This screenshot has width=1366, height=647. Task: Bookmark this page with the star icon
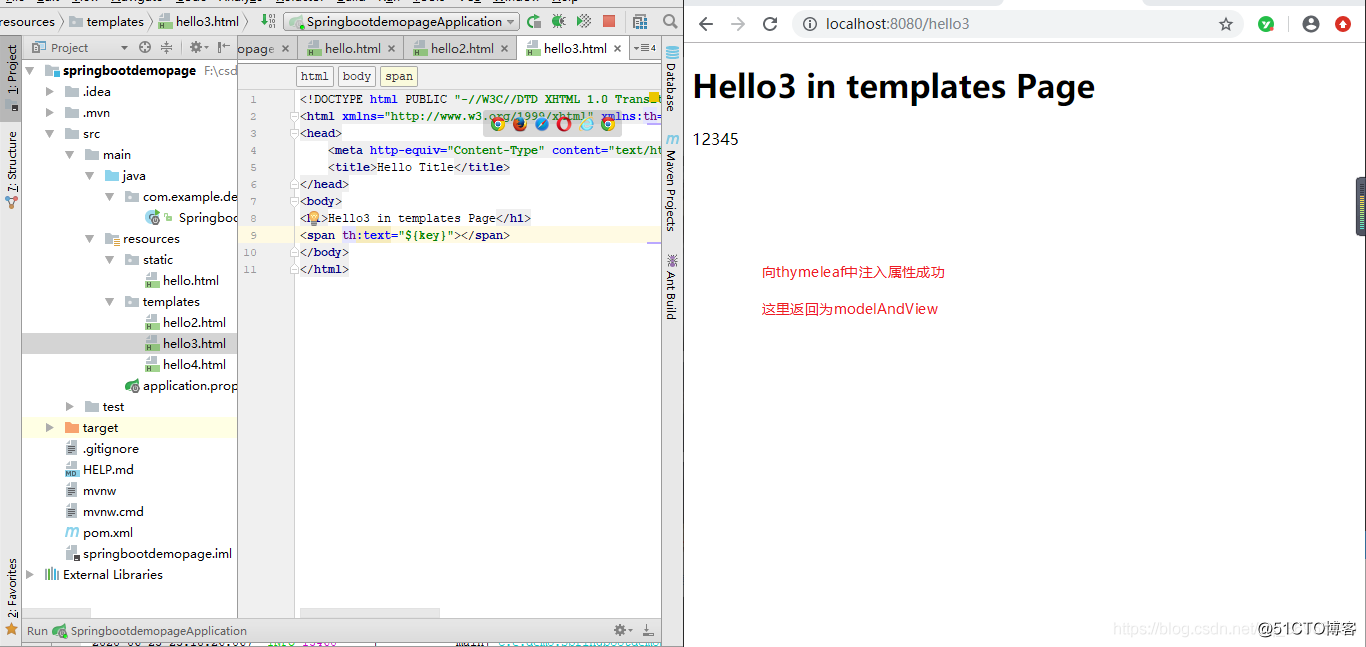pos(1225,24)
